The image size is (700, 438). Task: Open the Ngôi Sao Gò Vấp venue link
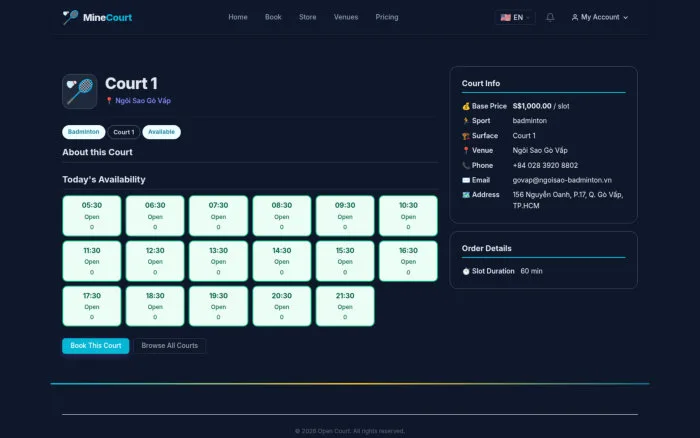click(143, 101)
